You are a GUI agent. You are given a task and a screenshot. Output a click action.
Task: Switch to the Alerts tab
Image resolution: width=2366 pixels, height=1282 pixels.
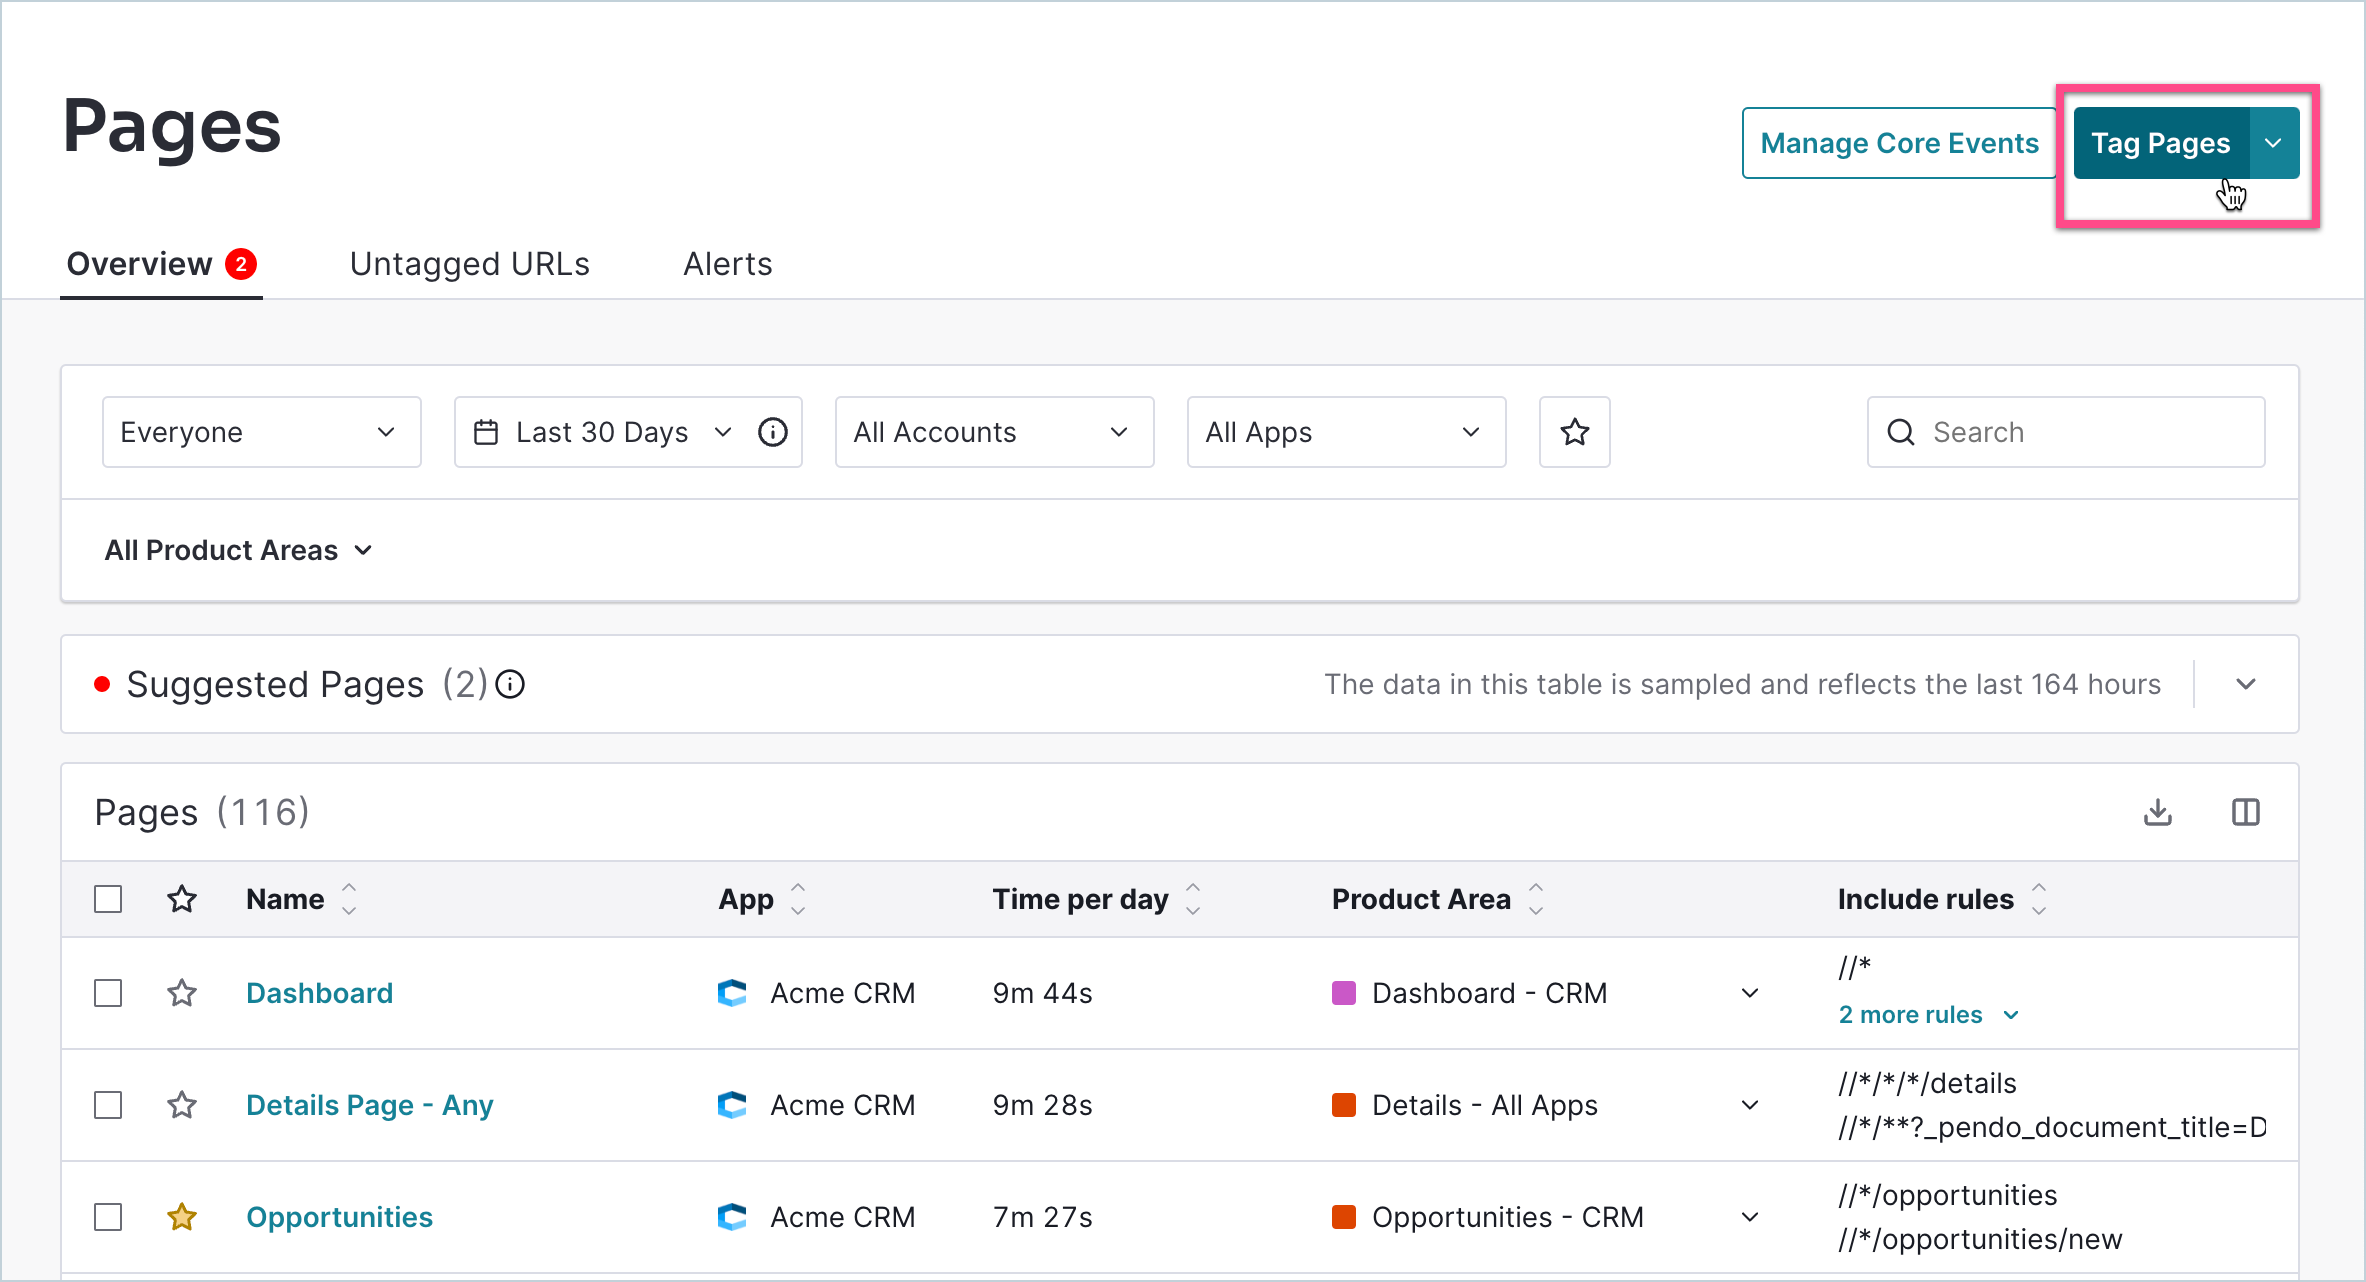728,264
